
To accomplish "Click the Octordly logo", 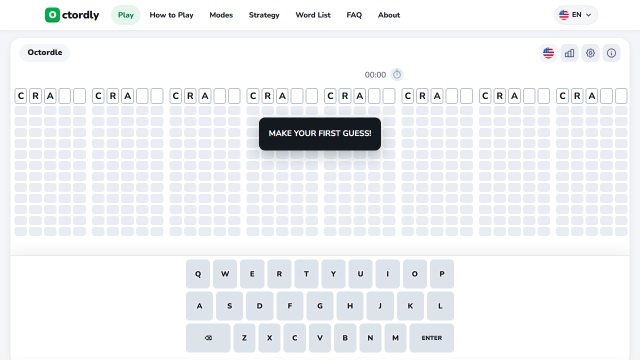I will pyautogui.click(x=72, y=15).
